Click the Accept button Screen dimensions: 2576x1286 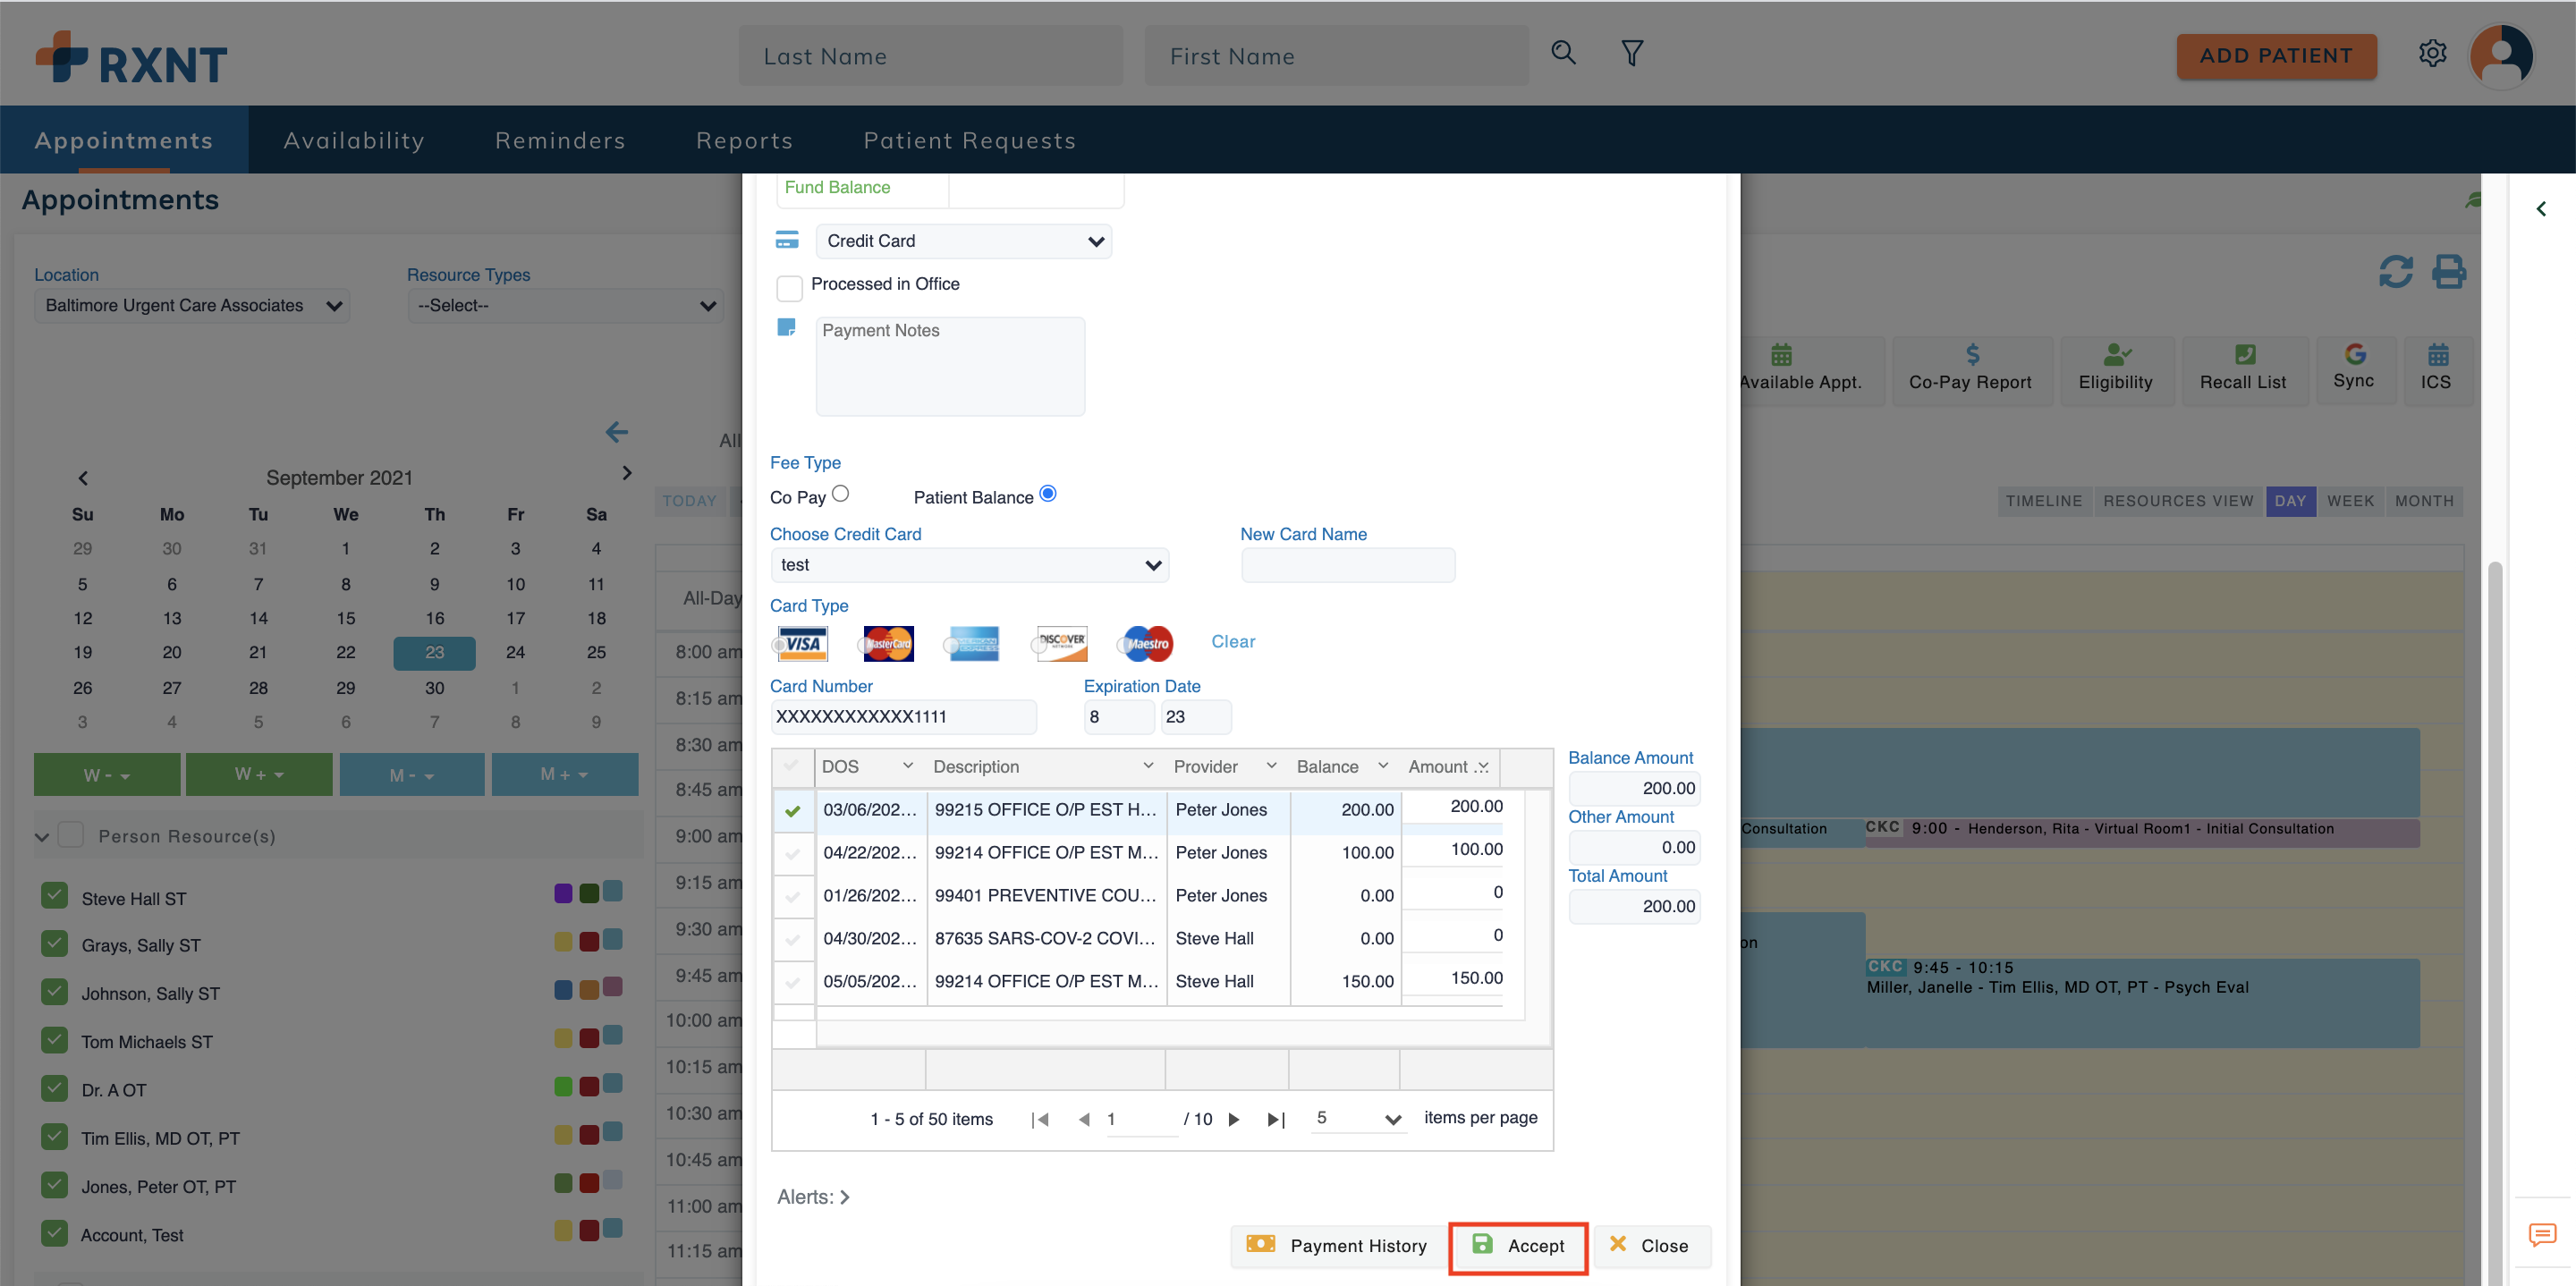point(1518,1246)
